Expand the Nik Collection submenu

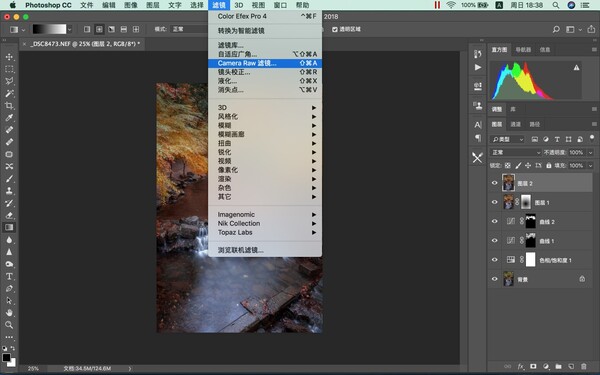point(265,223)
